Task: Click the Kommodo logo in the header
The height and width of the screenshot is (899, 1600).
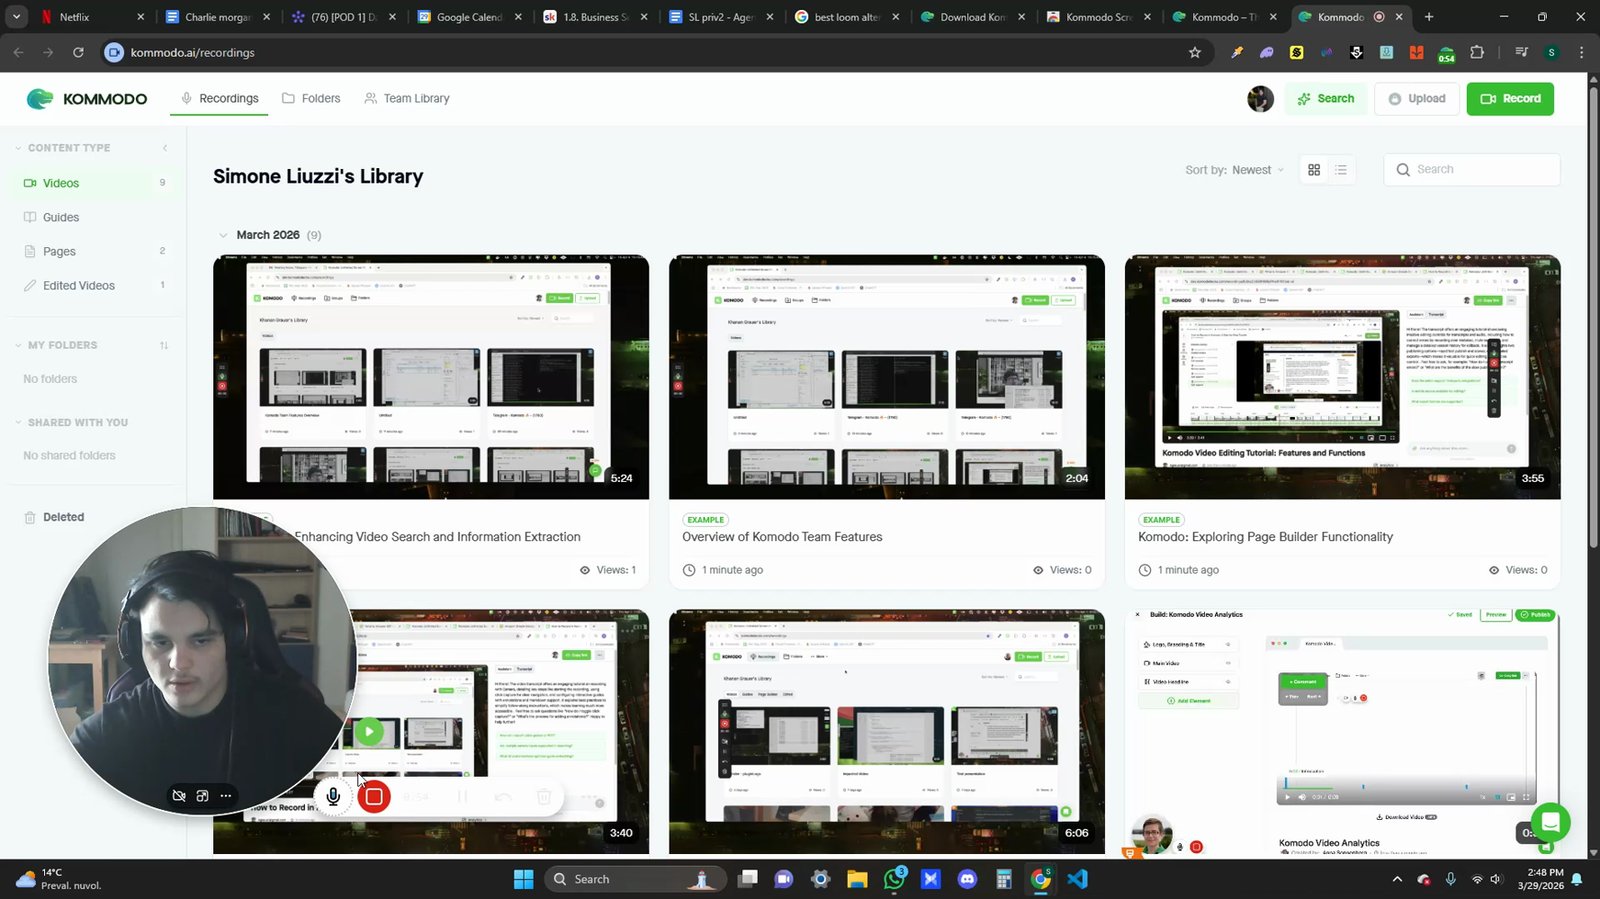Action: point(87,99)
